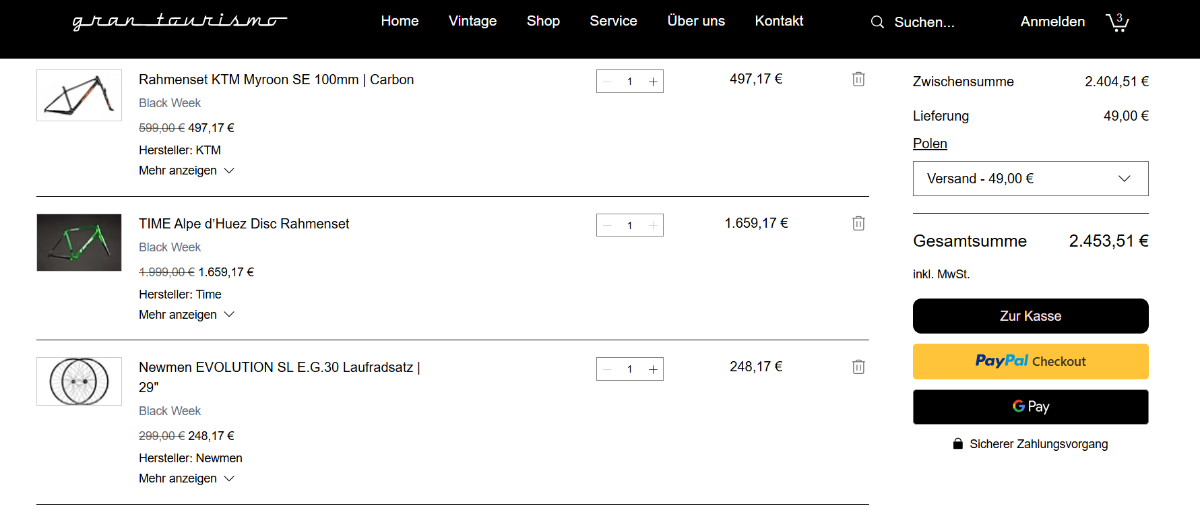
Task: Delete KTM Myroon frameset from cart
Action: (x=858, y=79)
